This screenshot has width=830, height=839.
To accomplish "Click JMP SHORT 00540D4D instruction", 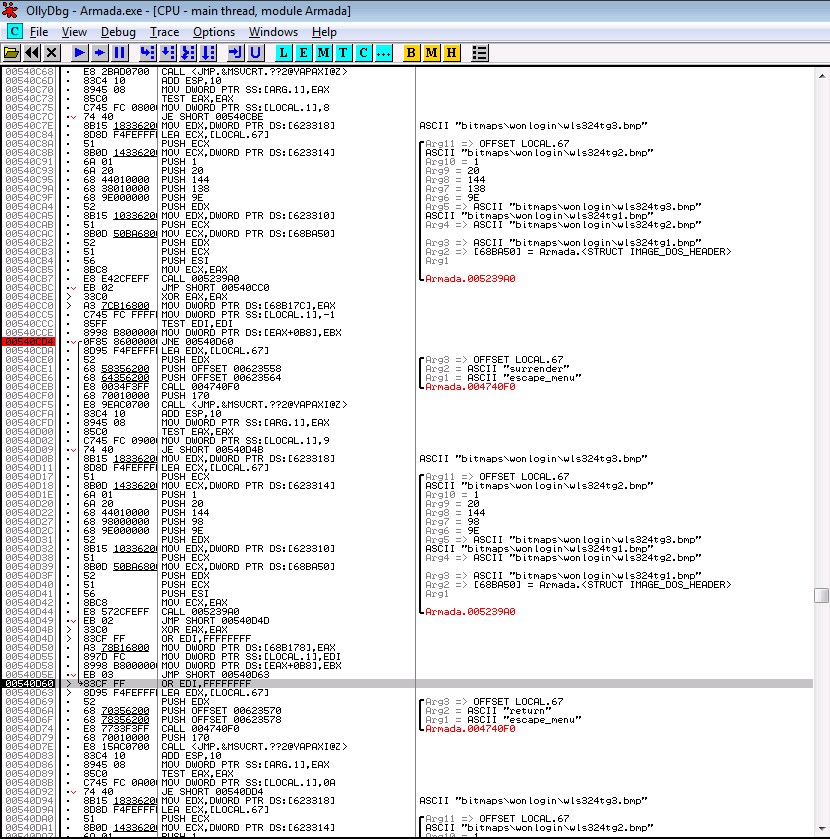I will 215,620.
